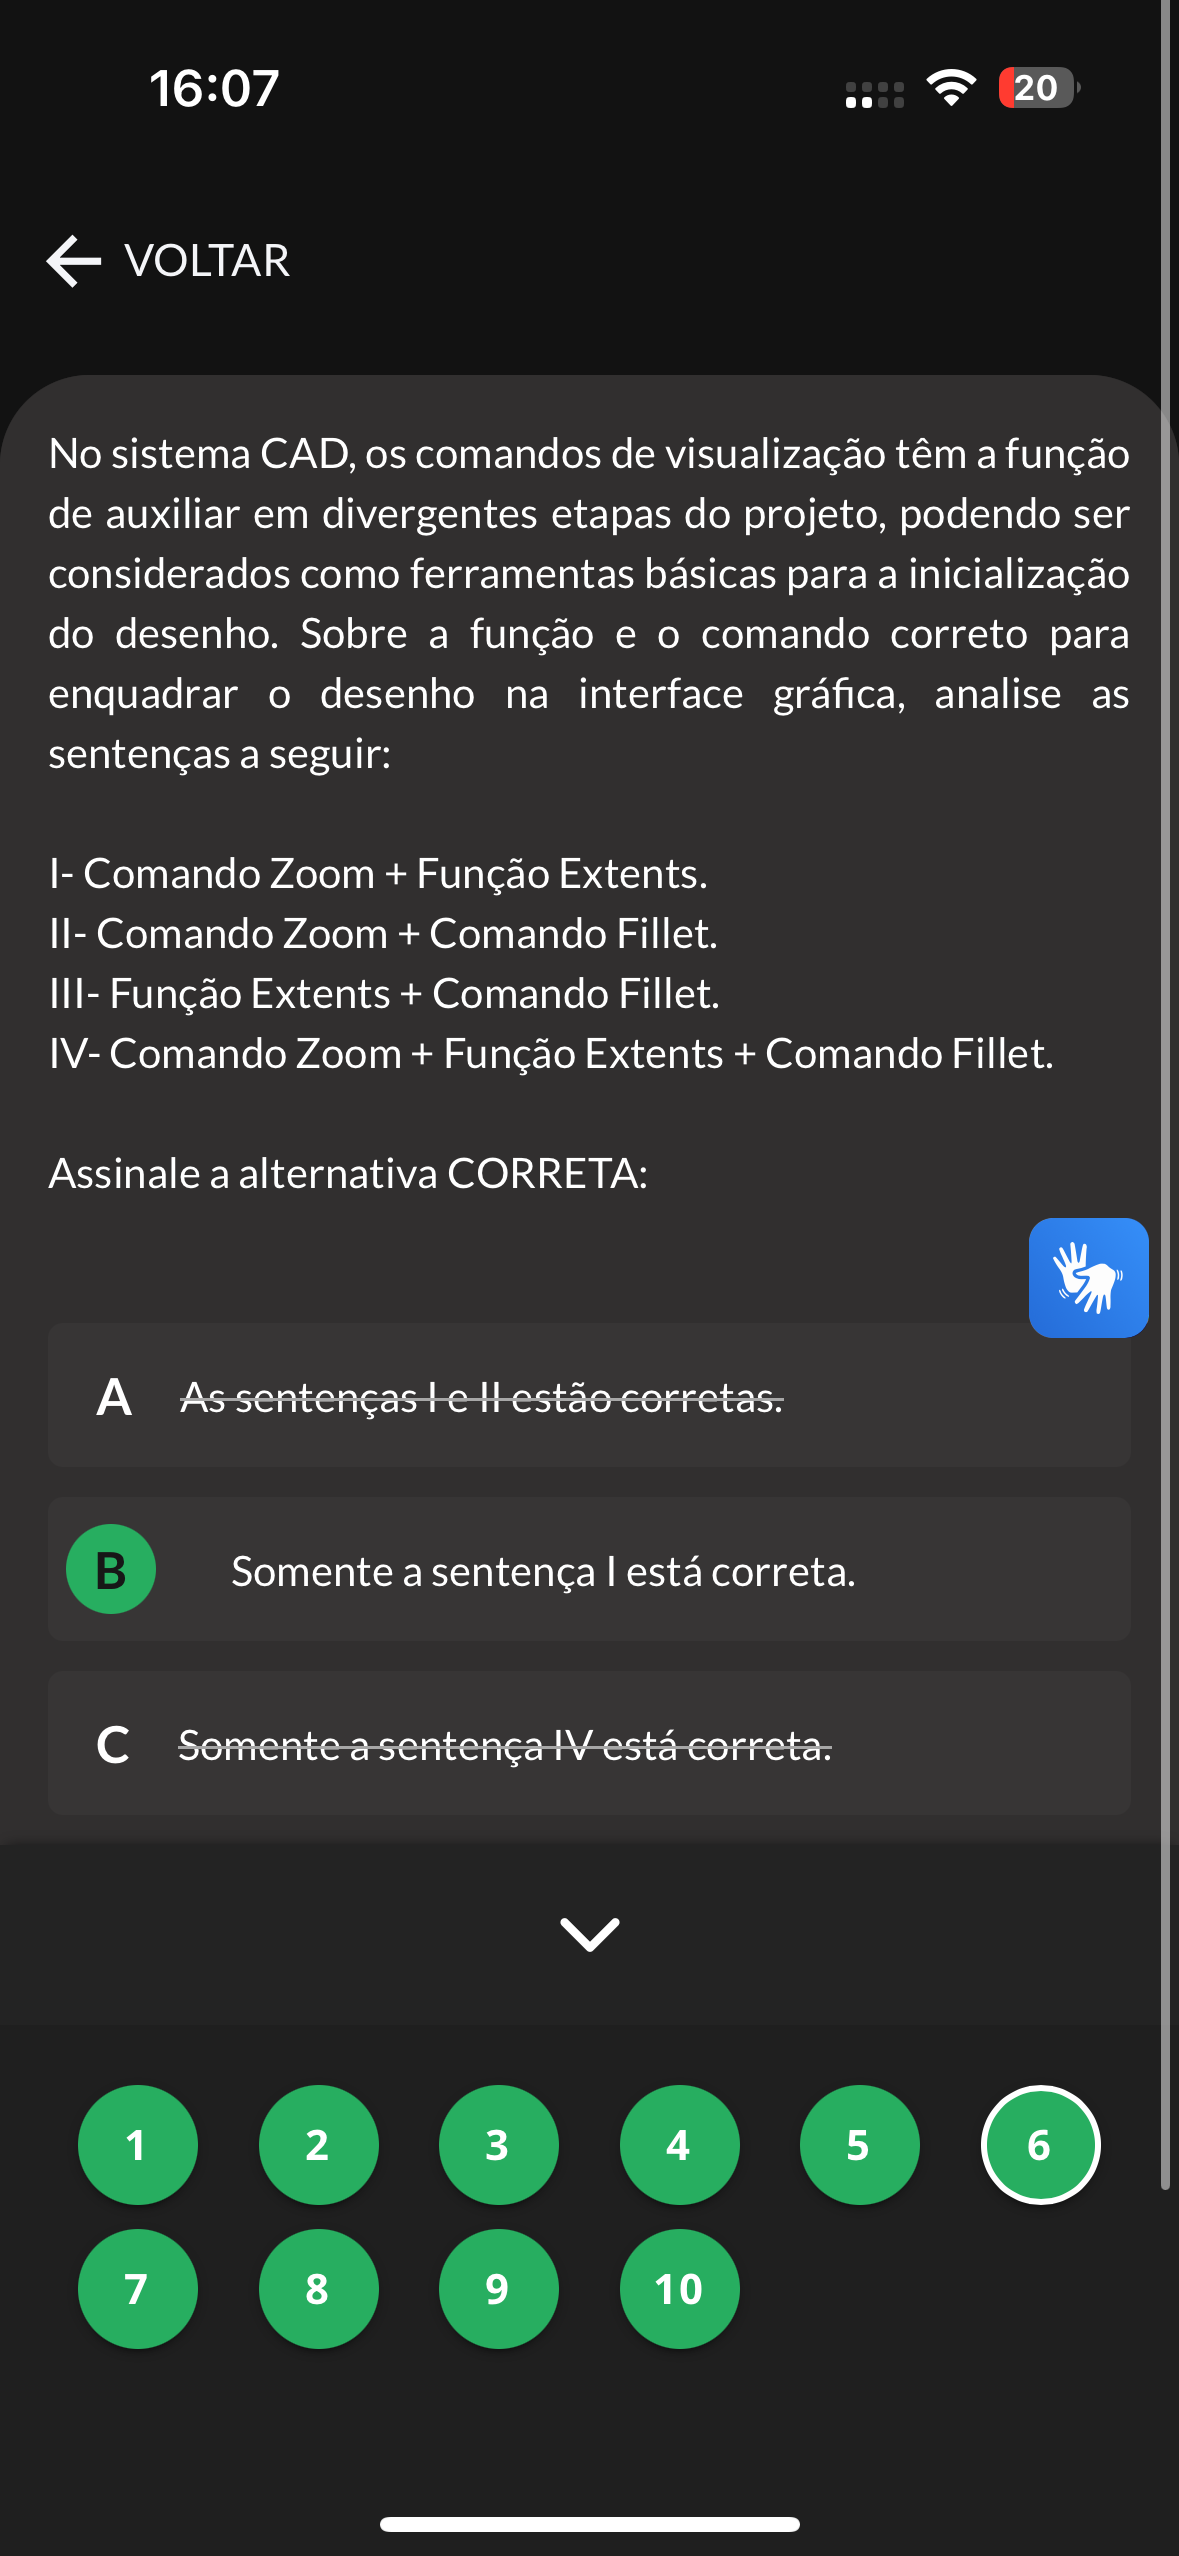Click the VOLTAR label text
The height and width of the screenshot is (2556, 1179).
click(207, 261)
